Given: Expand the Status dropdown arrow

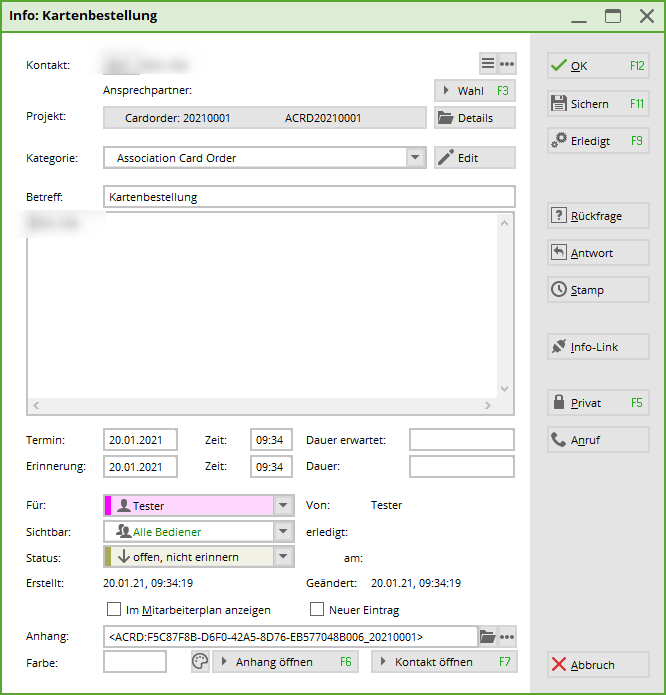Looking at the screenshot, I should click(x=283, y=557).
